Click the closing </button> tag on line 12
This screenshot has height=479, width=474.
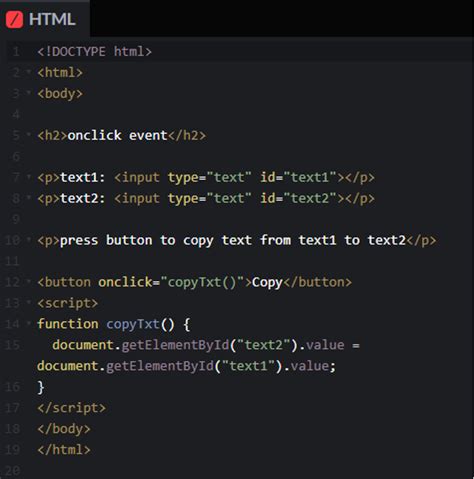[x=317, y=283]
